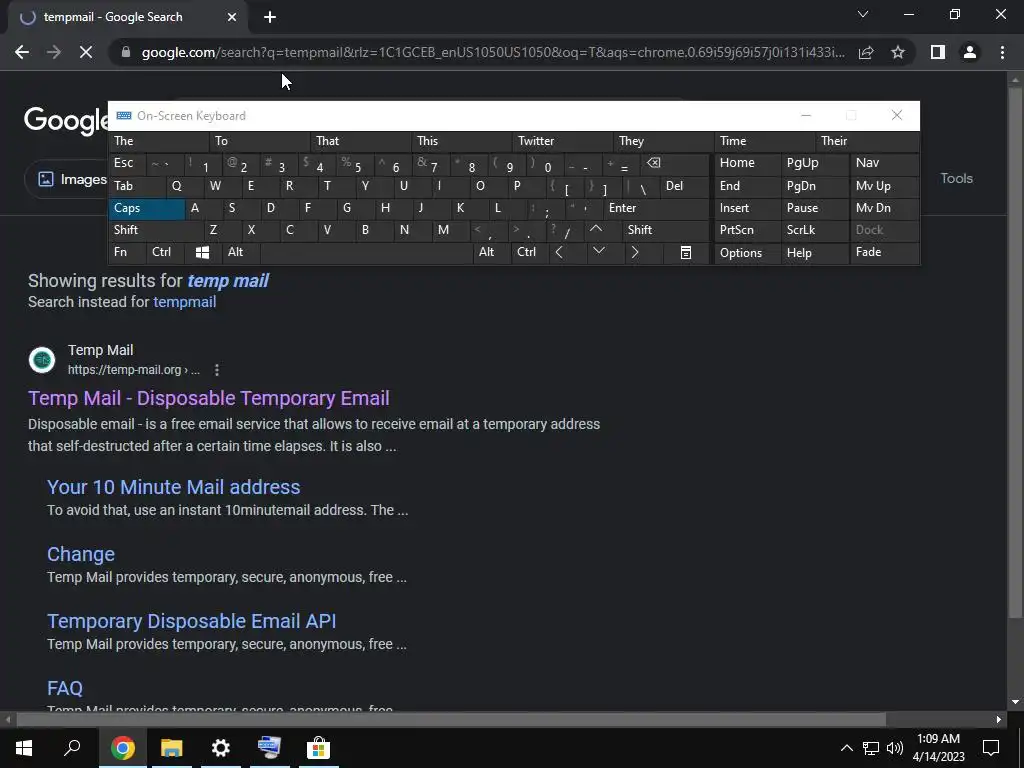Open 'Temporary Disposable Email API' sitelink
Screen dimensions: 1024x768
pos(191,621)
